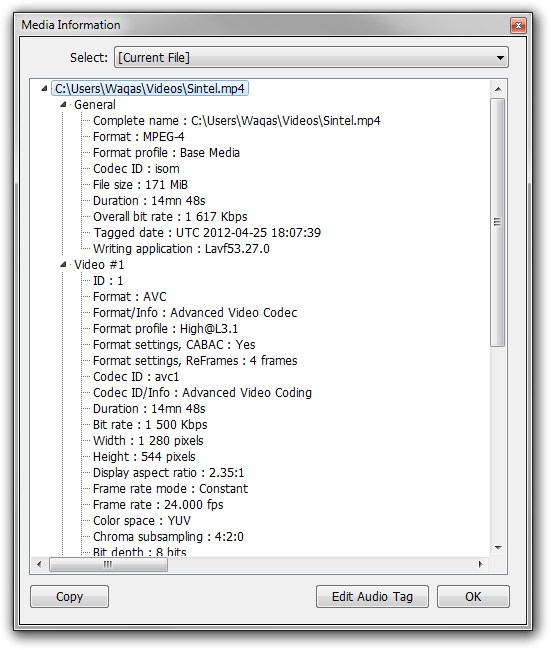The height and width of the screenshot is (650, 551).
Task: Click the vertical scrollbar down arrow
Action: (498, 548)
